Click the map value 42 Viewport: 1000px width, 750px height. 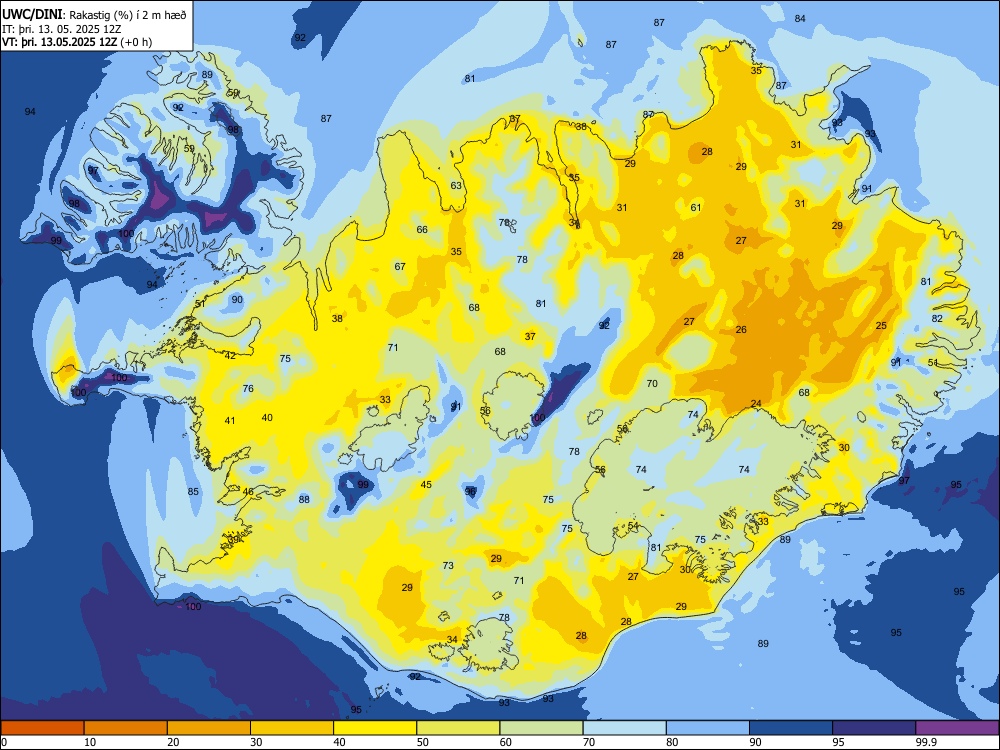pos(230,356)
